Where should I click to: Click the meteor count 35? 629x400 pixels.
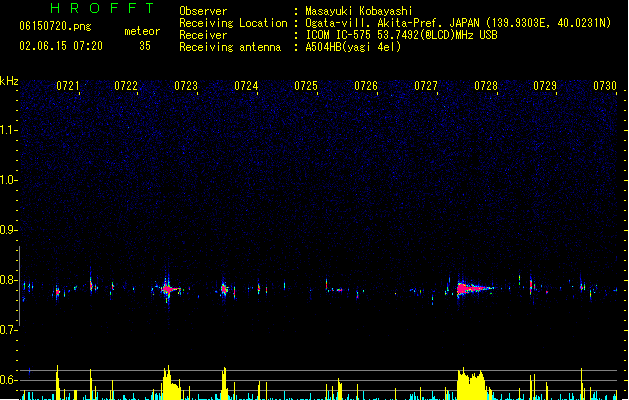tap(145, 46)
